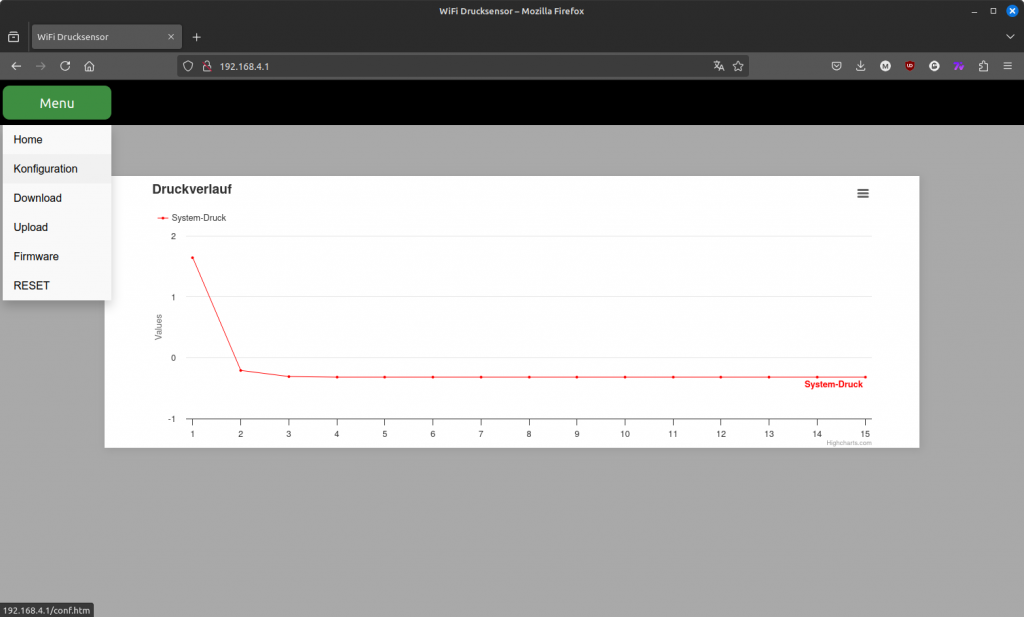
Task: Select Konfiguration from the menu
Action: point(46,169)
